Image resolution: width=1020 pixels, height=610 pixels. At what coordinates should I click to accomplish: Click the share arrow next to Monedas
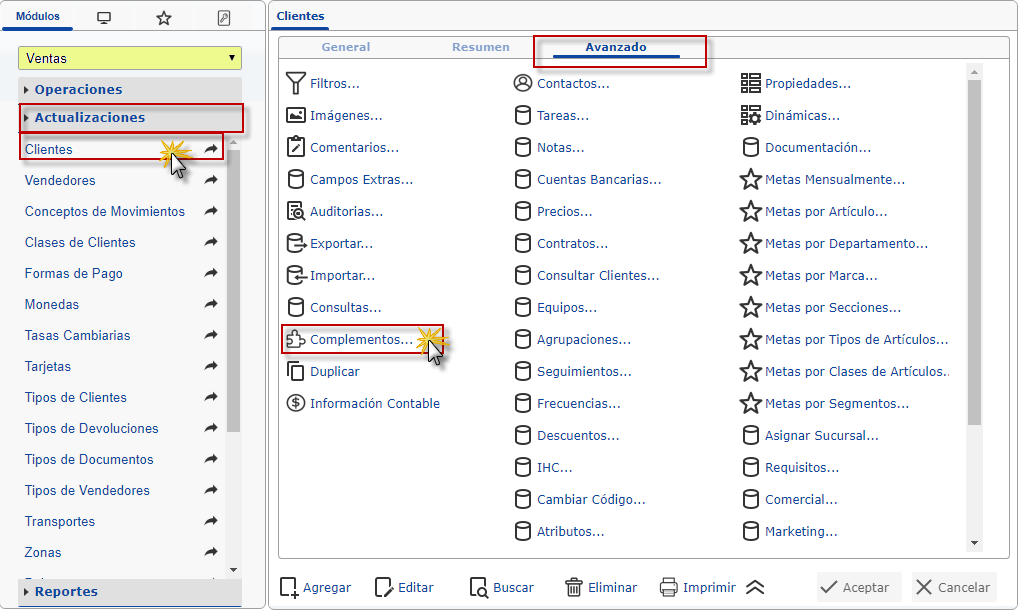pyautogui.click(x=211, y=304)
